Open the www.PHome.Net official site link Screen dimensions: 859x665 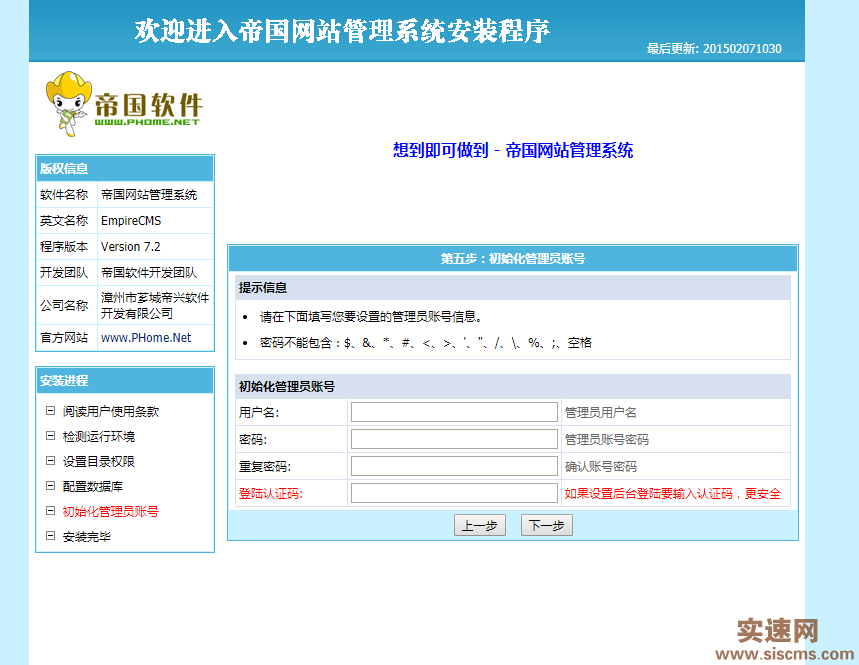146,338
